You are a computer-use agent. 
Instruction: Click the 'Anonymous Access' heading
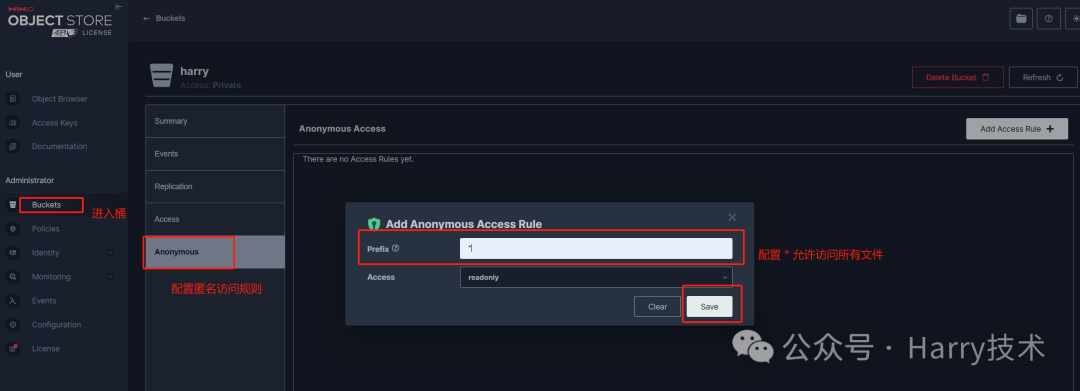[x=342, y=129]
